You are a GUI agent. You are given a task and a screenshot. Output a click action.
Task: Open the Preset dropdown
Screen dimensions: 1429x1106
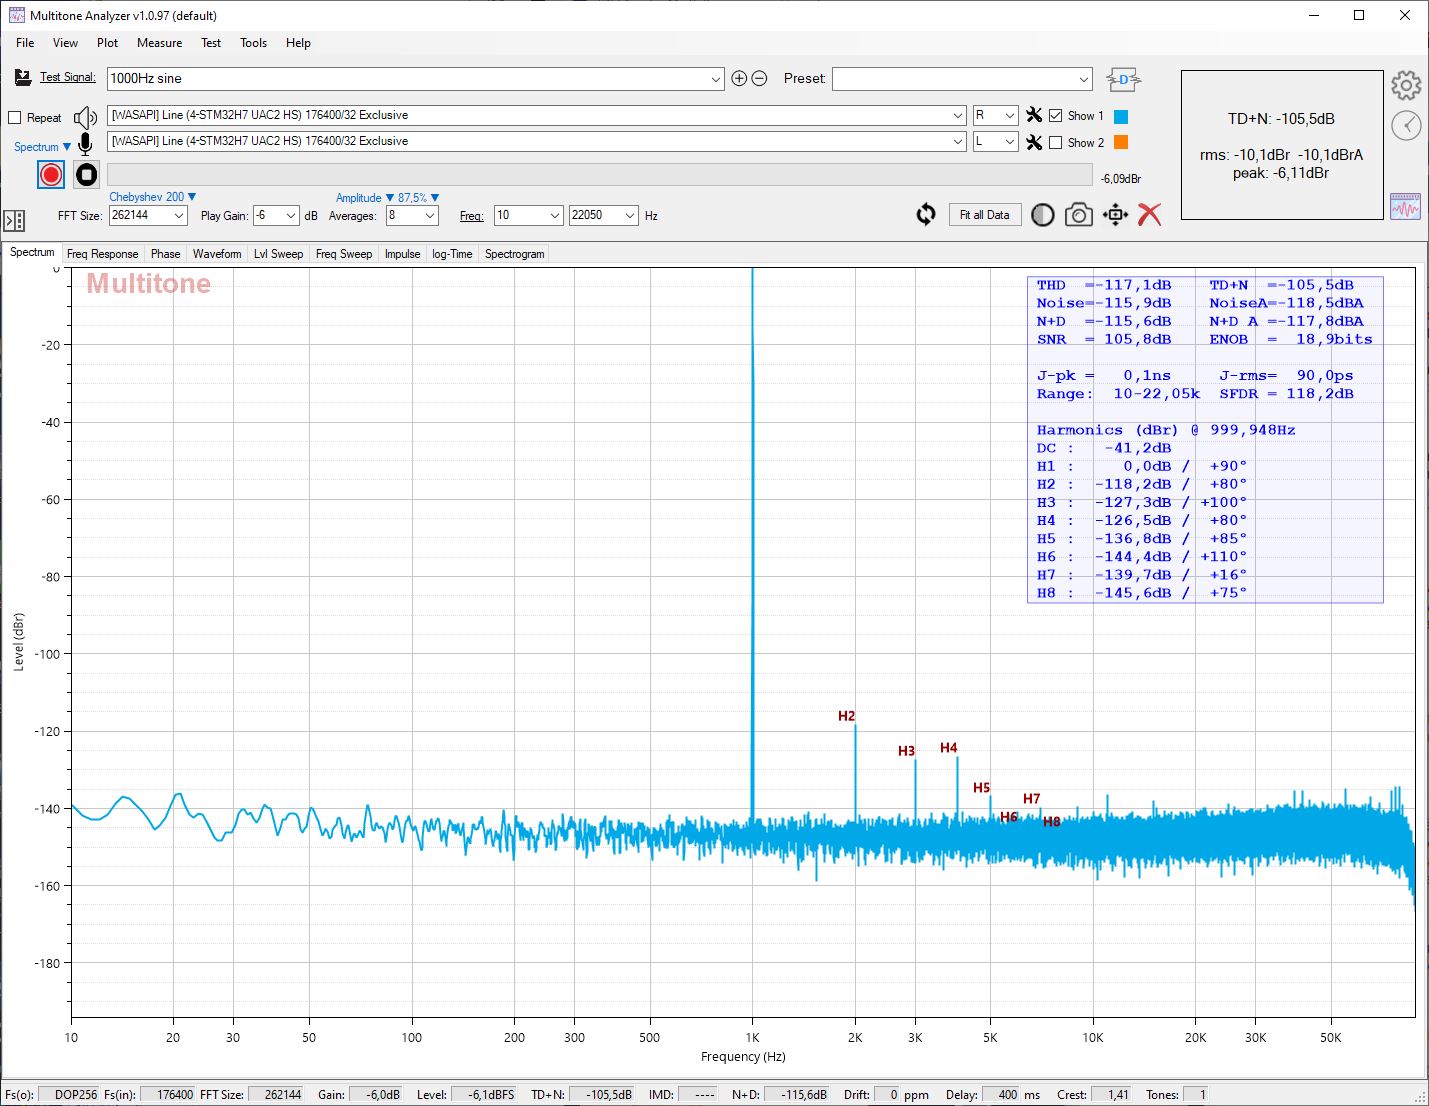(x=962, y=78)
